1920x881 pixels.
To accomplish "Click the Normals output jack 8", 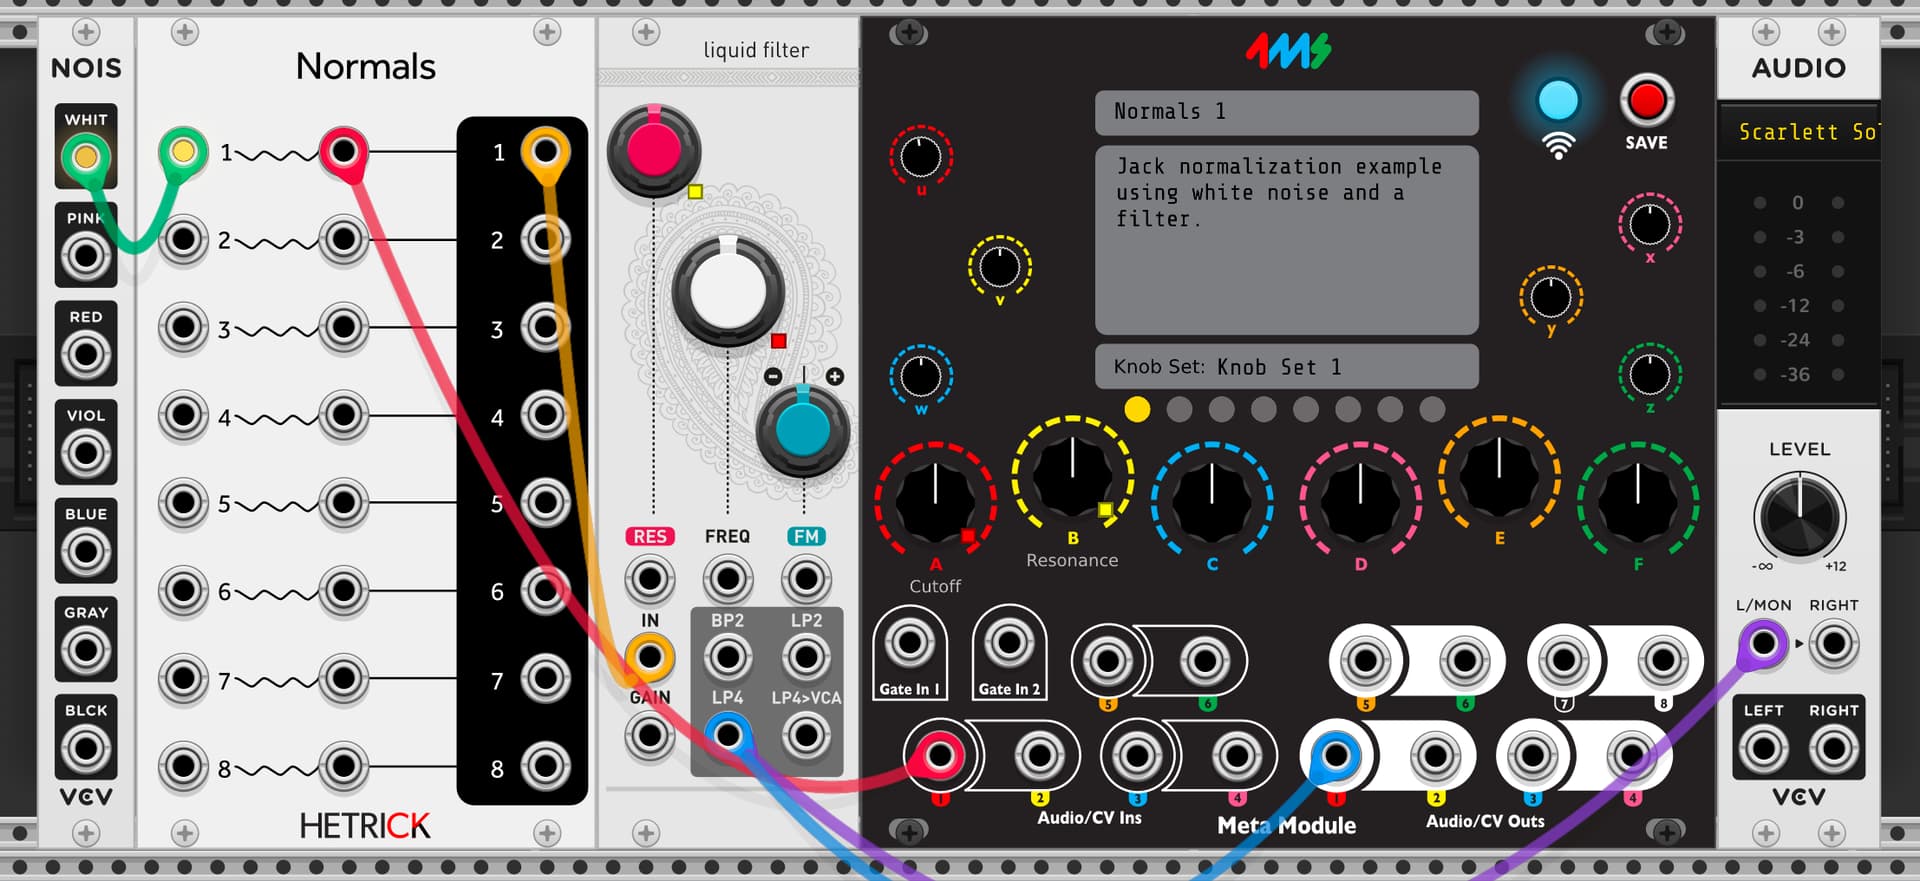I will 545,767.
